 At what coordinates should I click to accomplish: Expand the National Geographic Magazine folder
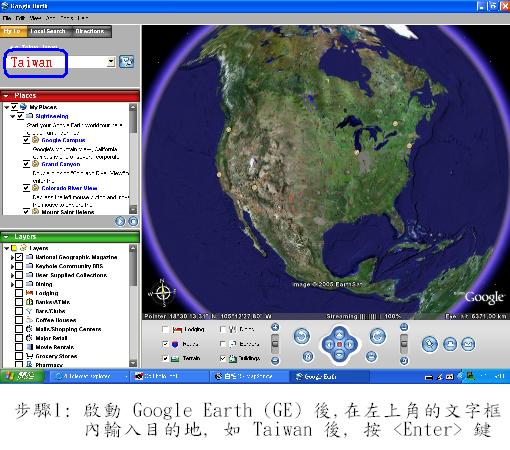coord(12,257)
